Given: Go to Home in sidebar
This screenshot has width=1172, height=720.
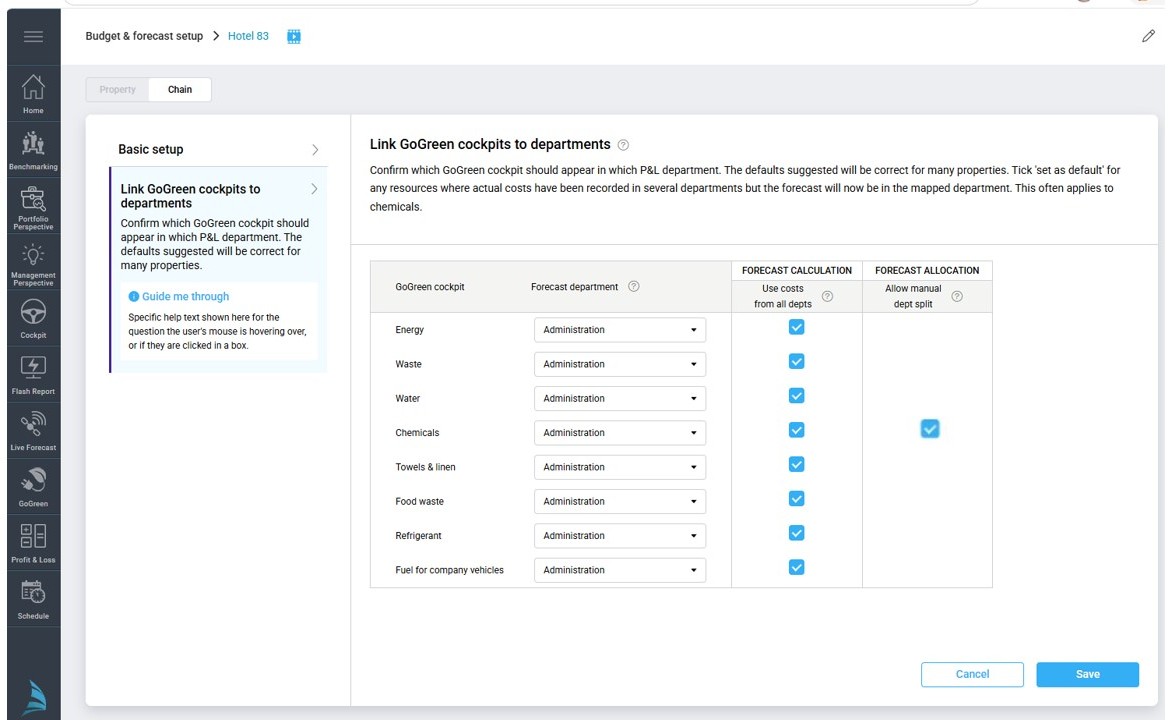Looking at the screenshot, I should coord(33,93).
